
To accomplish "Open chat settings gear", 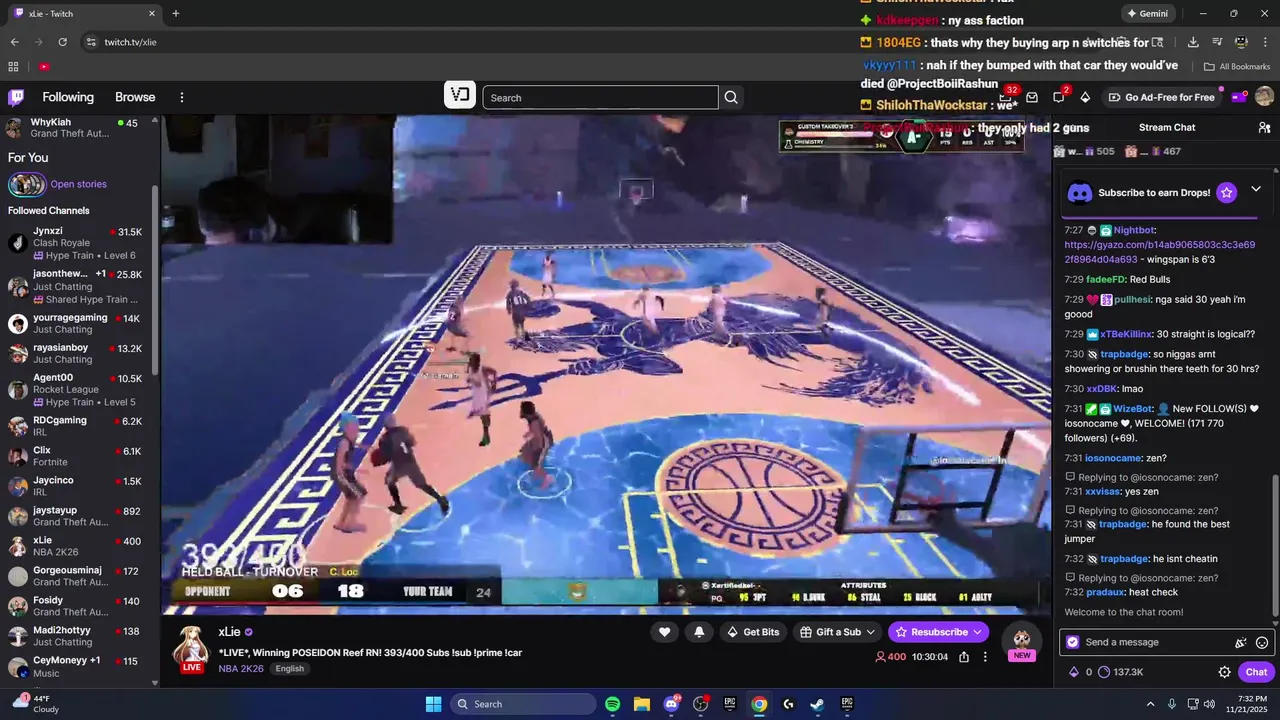I will (x=1224, y=672).
